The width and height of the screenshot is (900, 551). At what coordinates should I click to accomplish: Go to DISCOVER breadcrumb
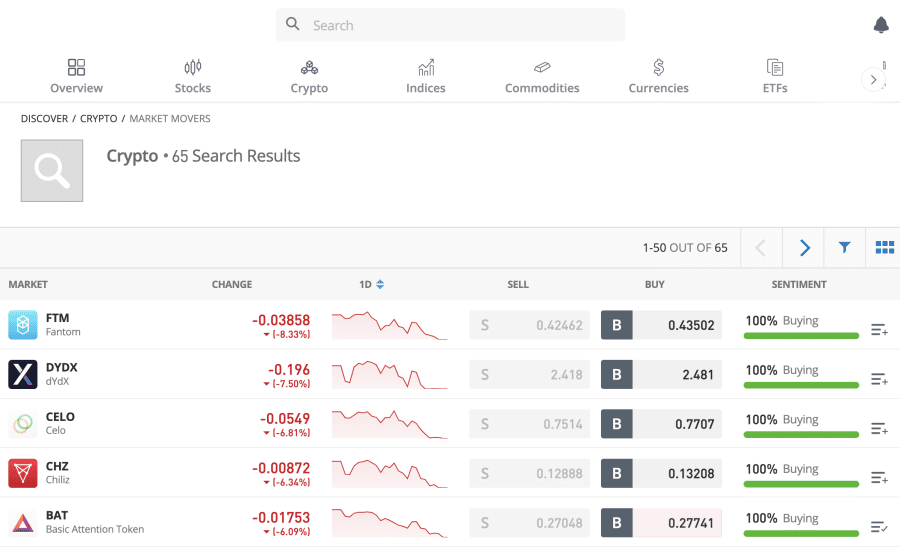tap(44, 119)
